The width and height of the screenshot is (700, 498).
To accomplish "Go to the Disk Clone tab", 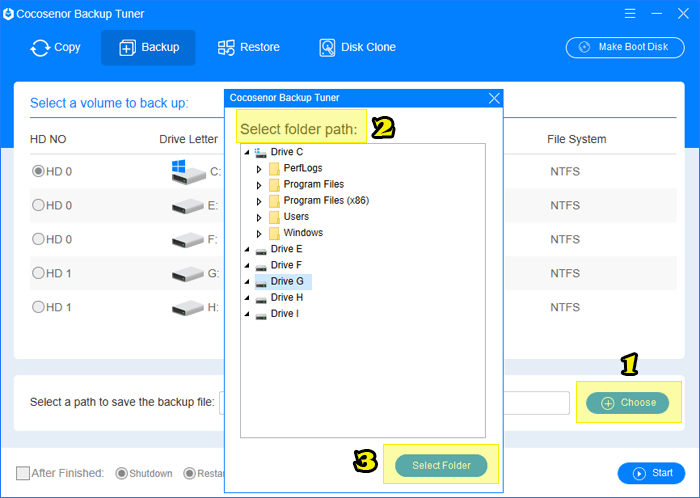I will tap(358, 47).
